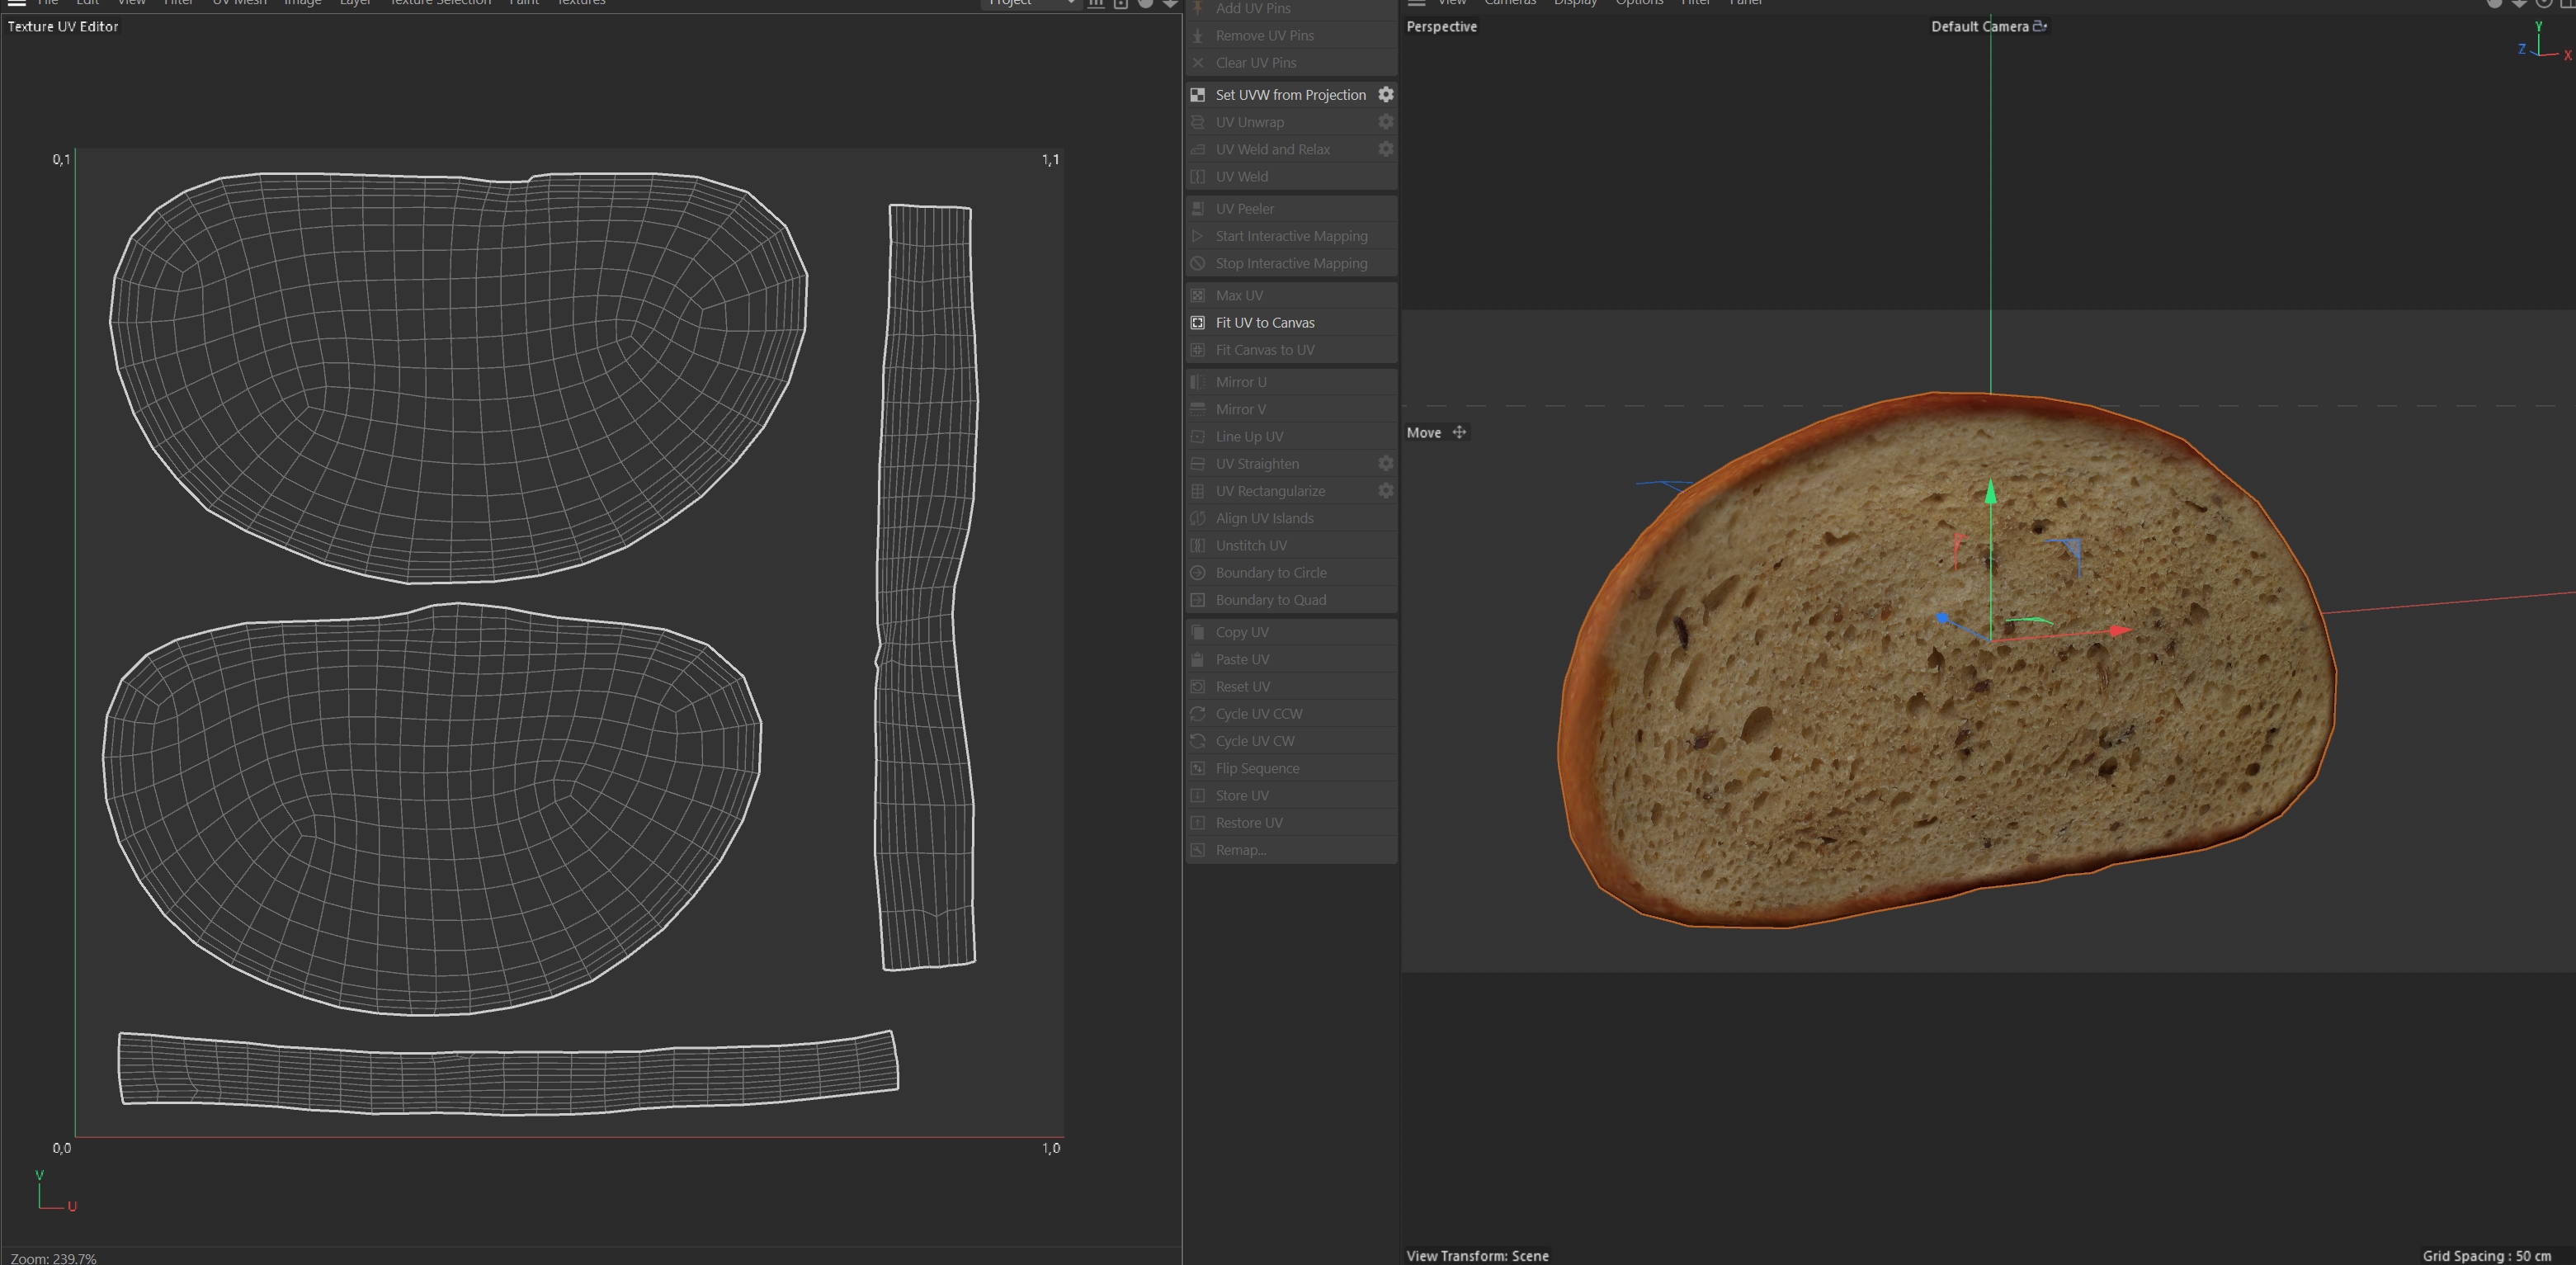Screen dimensions: 2576x1265
Task: Click the Perspective viewport label
Action: (1441, 27)
